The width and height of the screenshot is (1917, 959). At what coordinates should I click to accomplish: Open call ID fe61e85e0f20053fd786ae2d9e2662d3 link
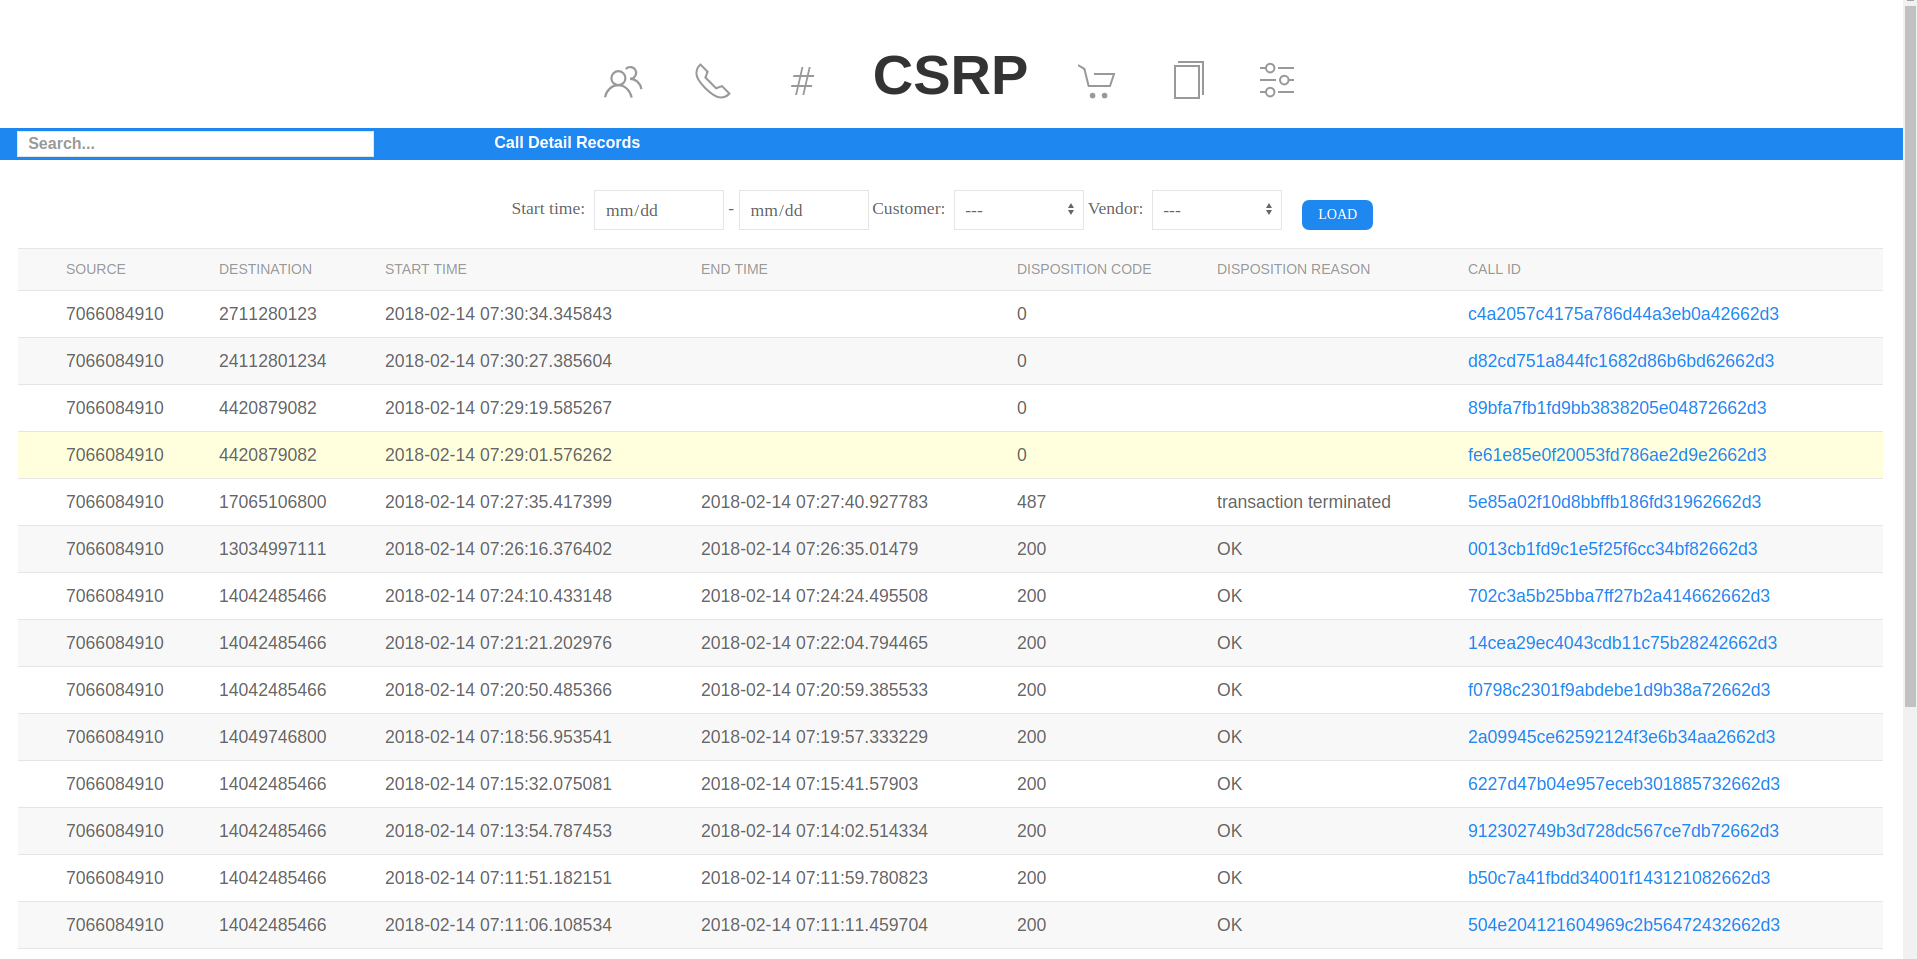coord(1616,455)
